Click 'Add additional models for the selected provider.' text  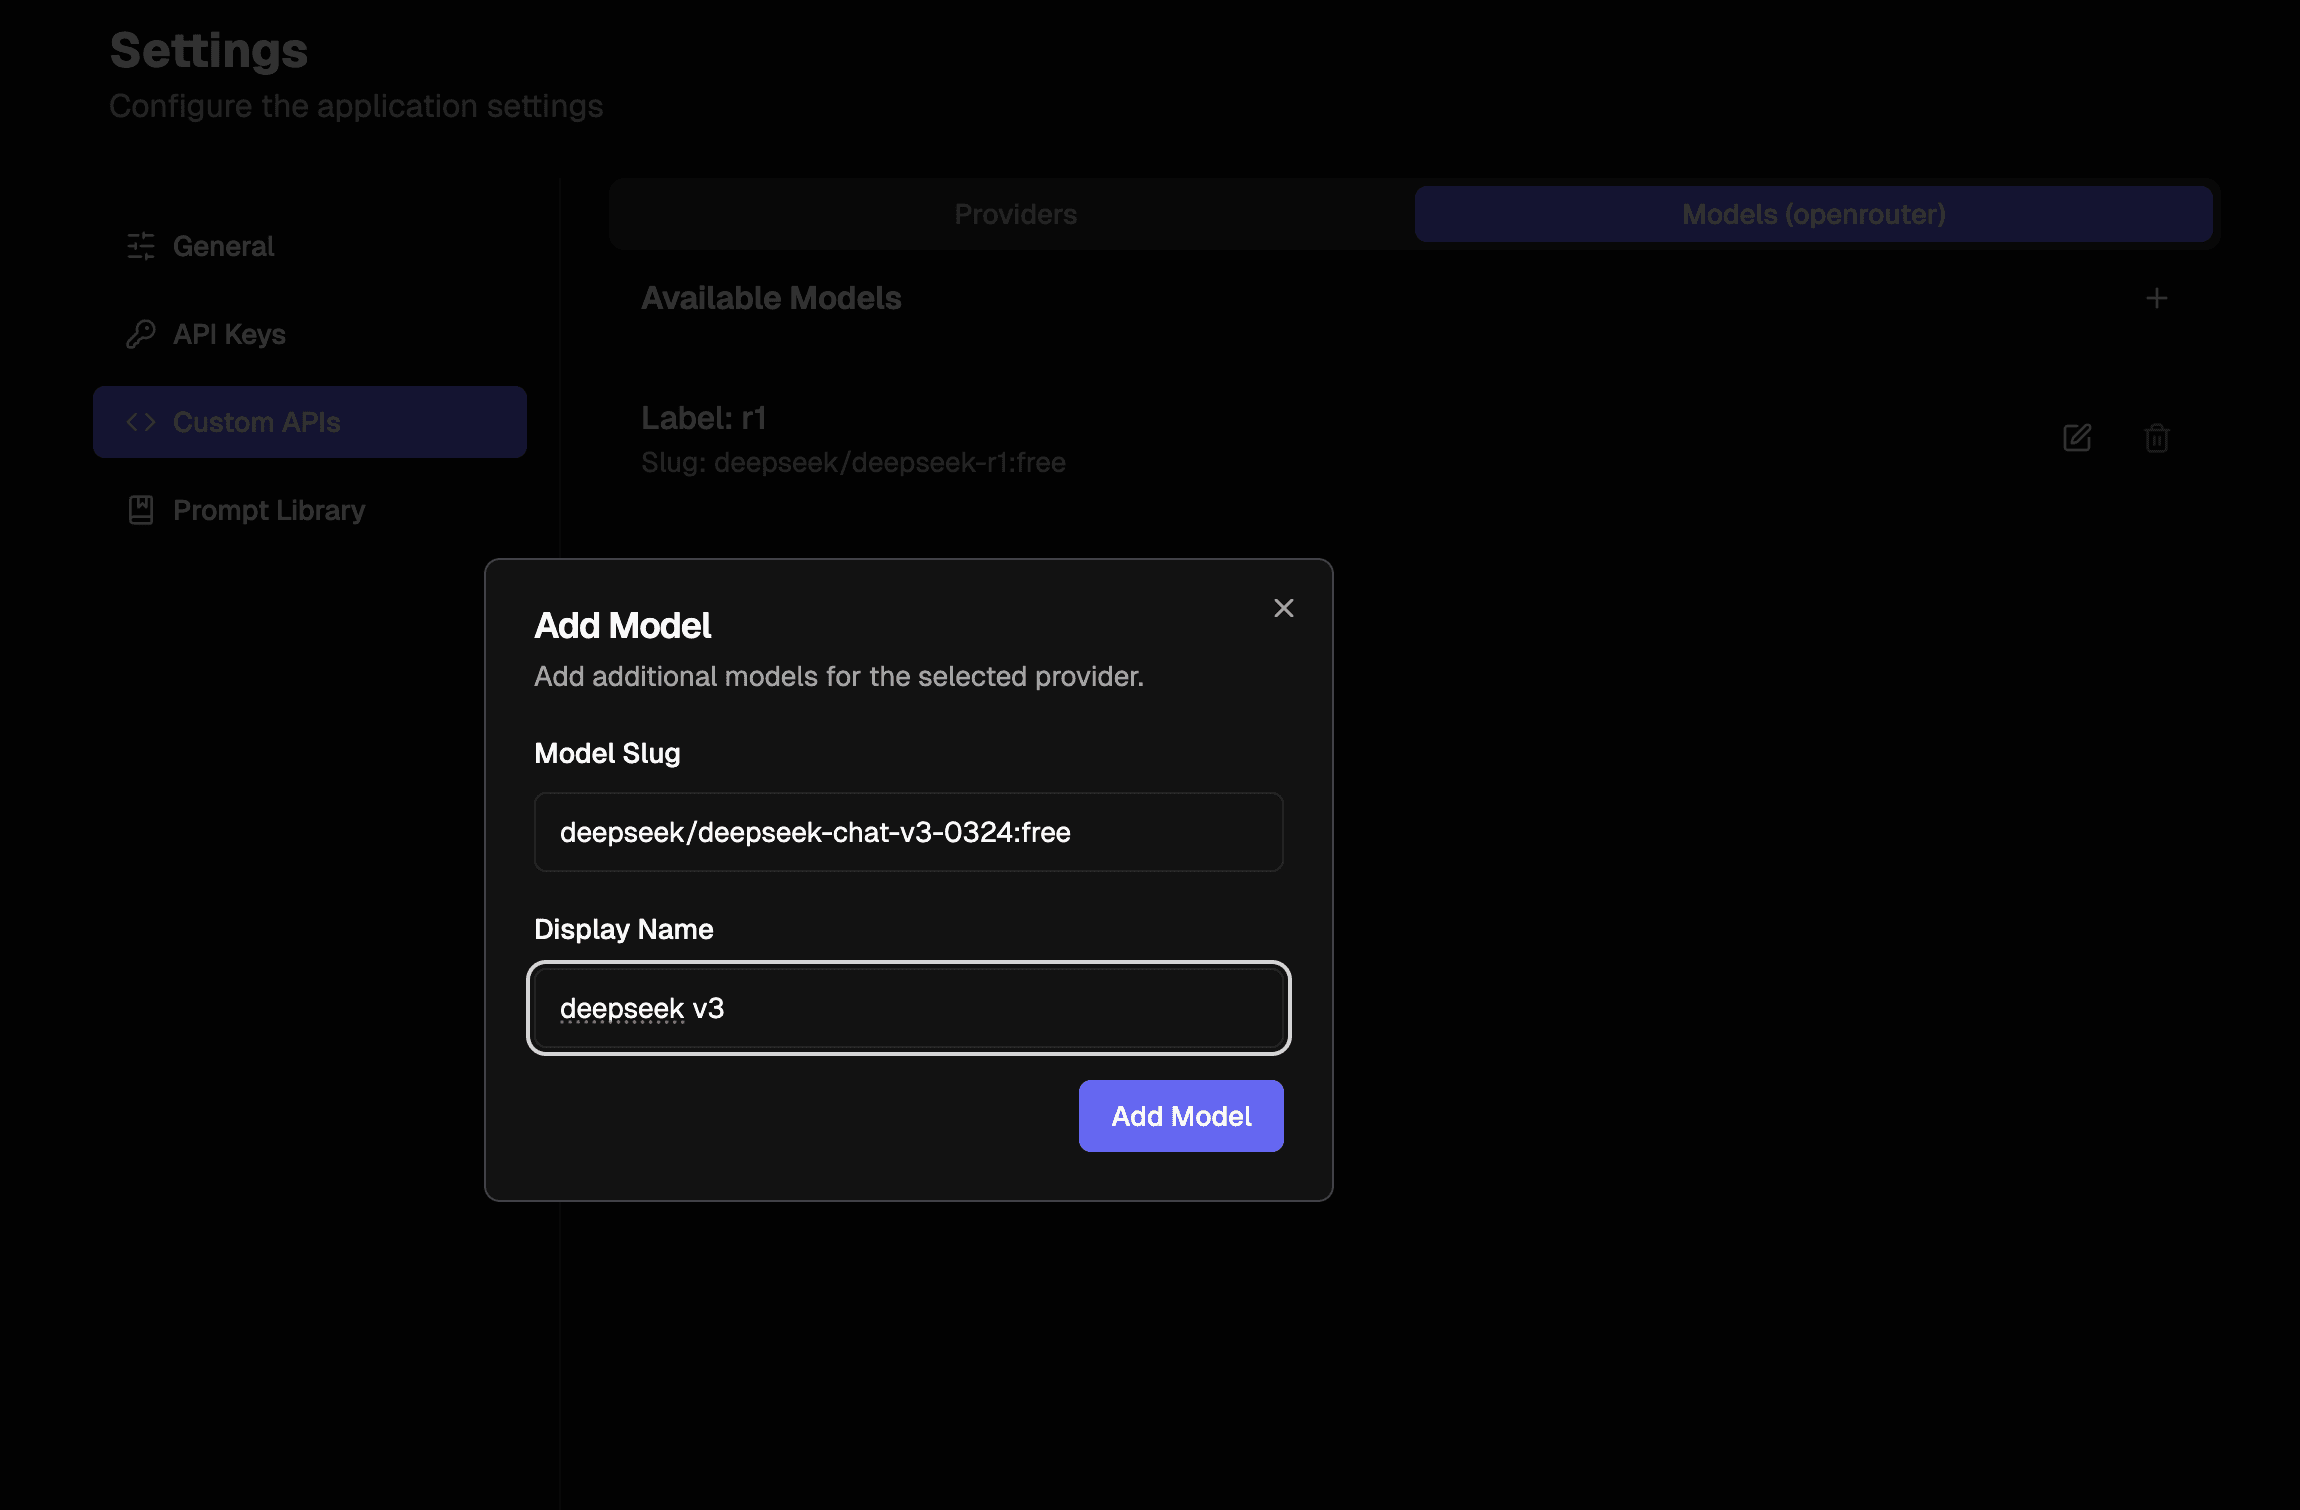(x=839, y=676)
